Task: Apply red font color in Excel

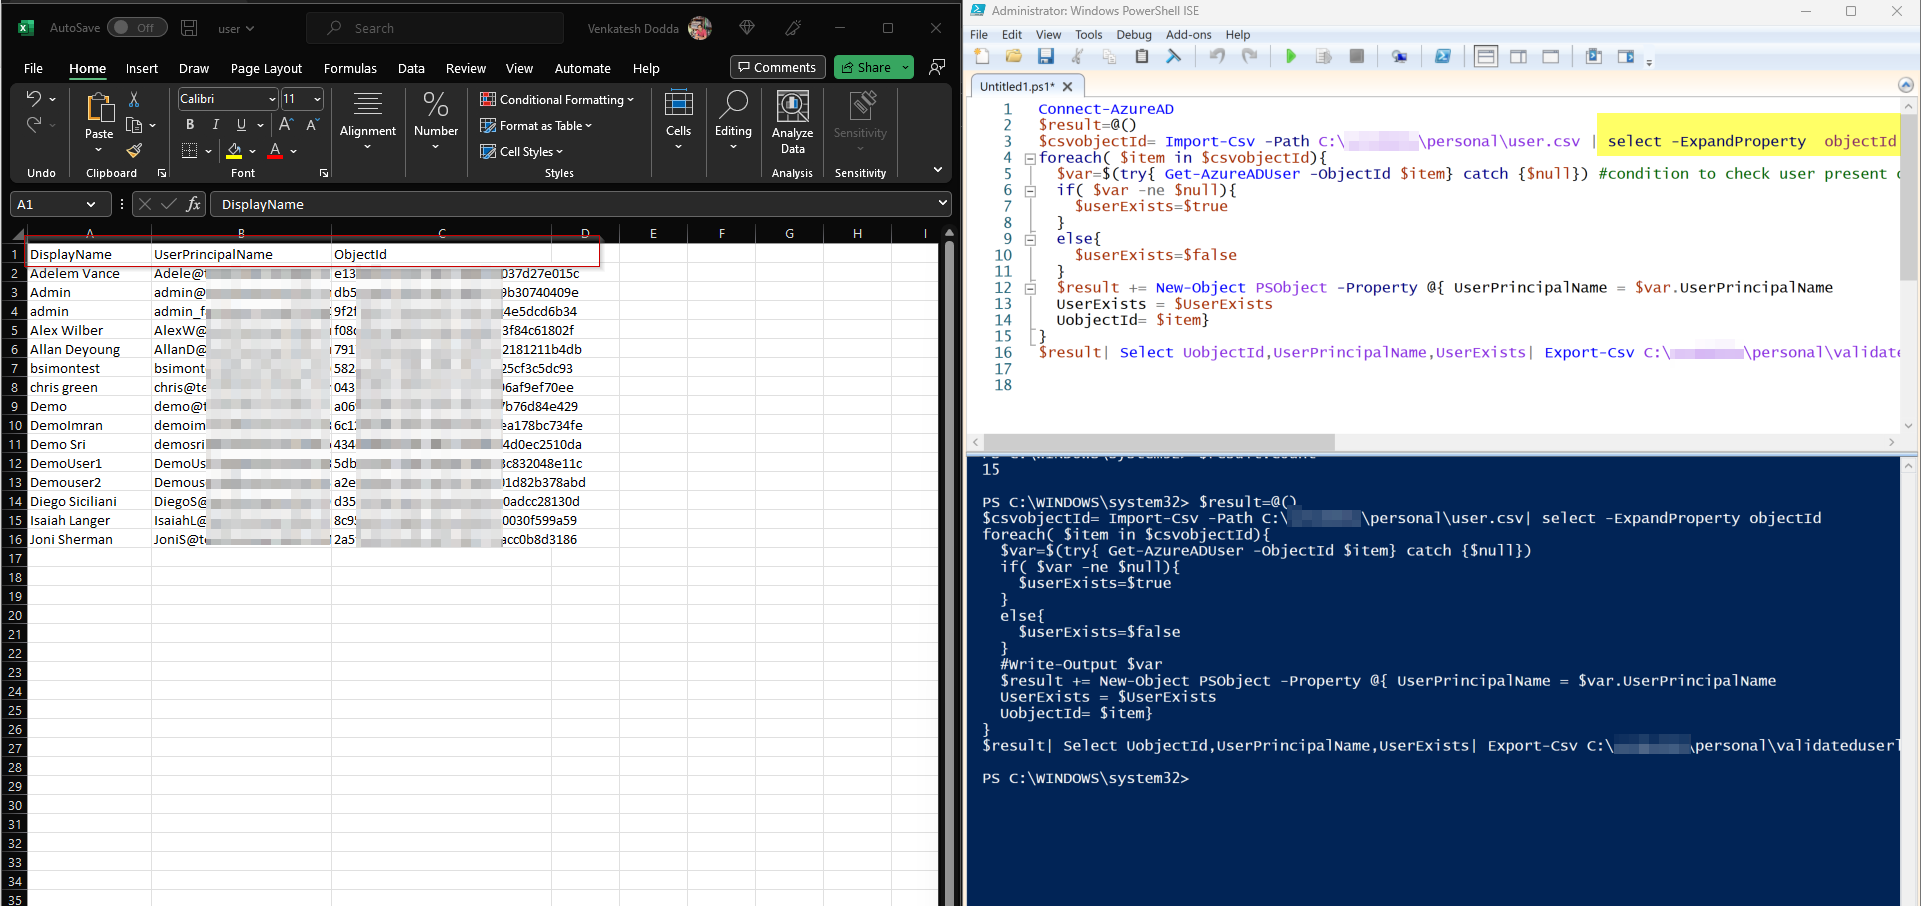Action: pos(276,151)
